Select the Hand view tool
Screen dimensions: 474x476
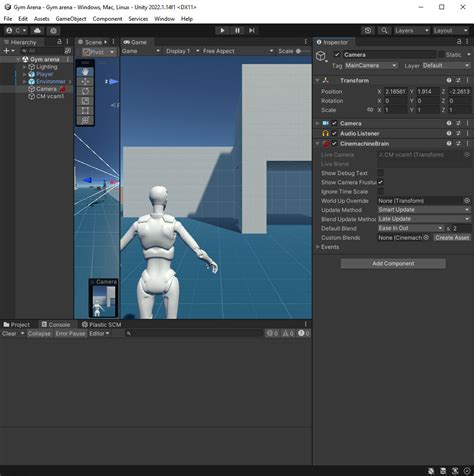(85, 72)
